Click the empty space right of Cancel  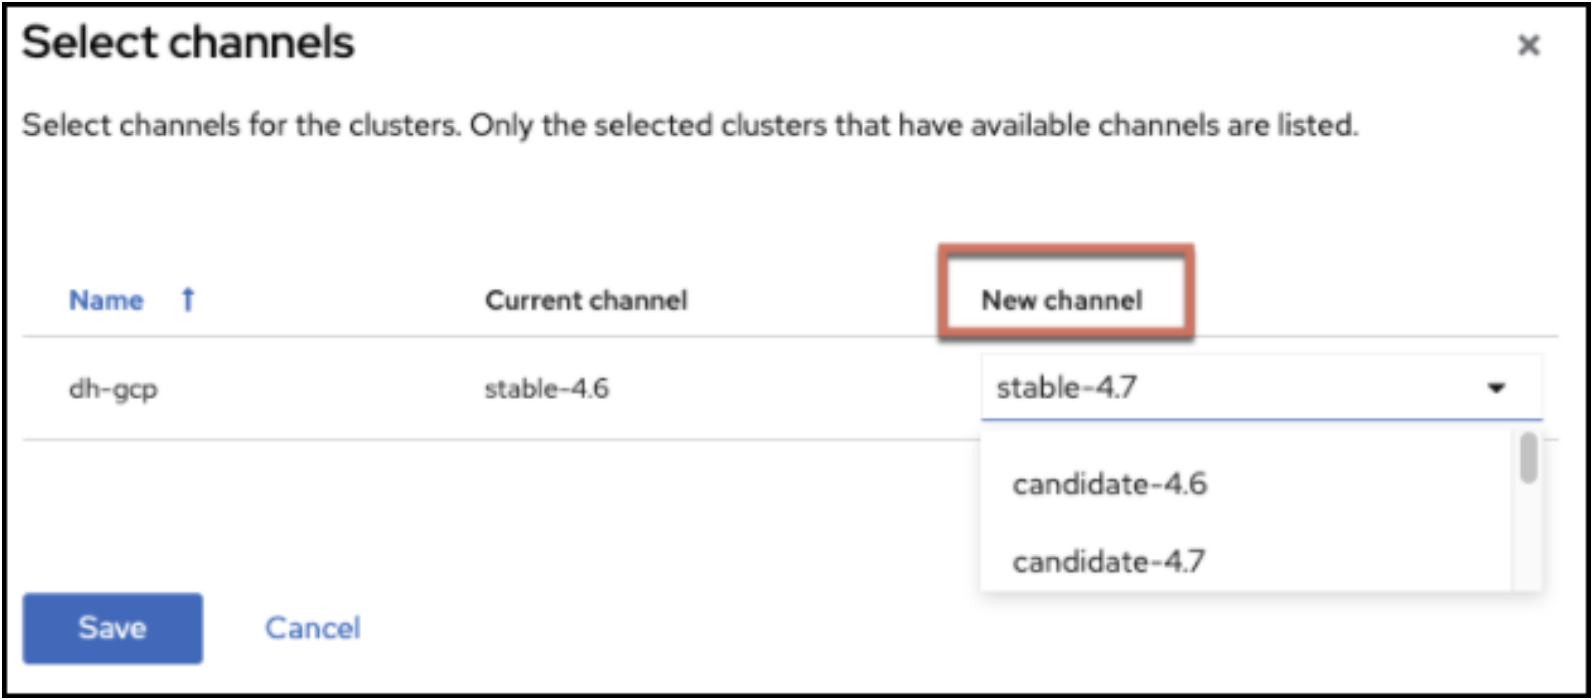point(650,628)
